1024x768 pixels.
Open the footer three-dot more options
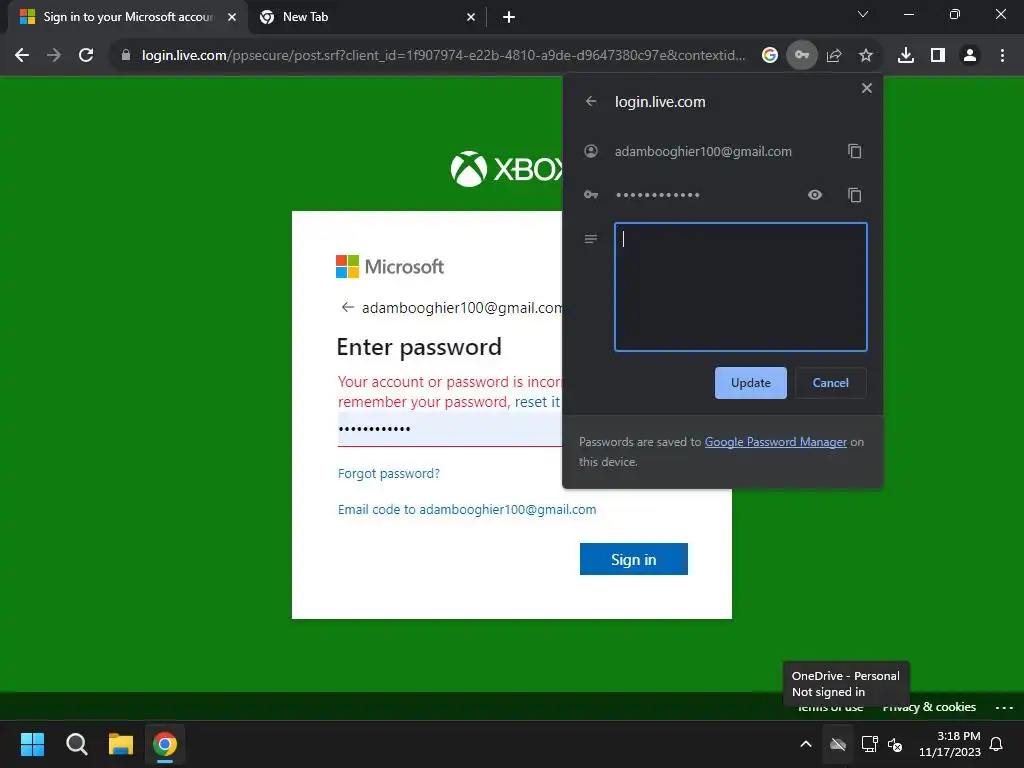(1004, 707)
